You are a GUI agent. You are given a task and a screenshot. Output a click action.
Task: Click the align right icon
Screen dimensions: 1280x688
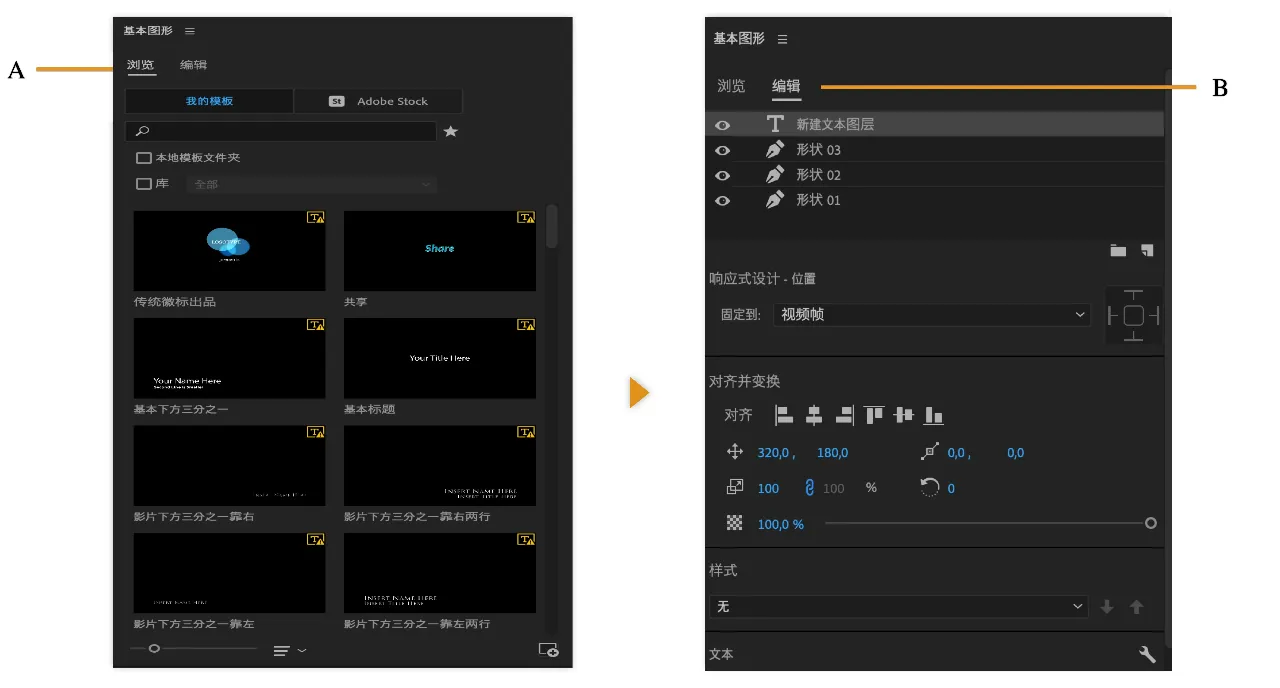[x=844, y=415]
